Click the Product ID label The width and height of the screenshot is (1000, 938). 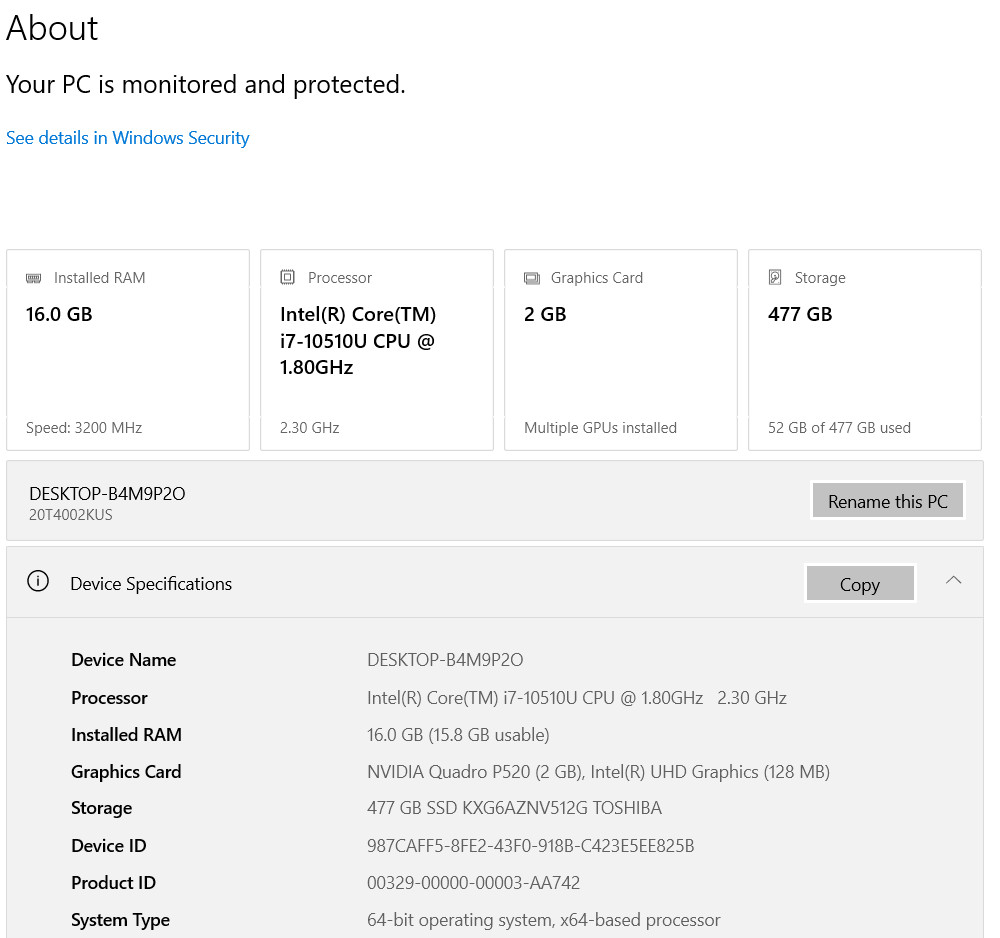(114, 883)
